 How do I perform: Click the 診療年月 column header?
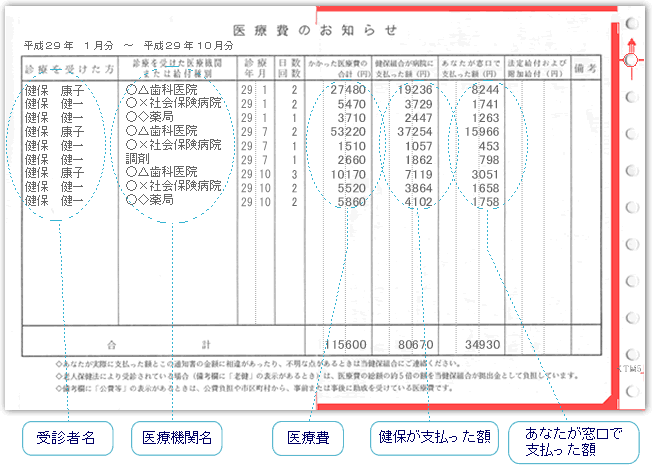point(256,68)
